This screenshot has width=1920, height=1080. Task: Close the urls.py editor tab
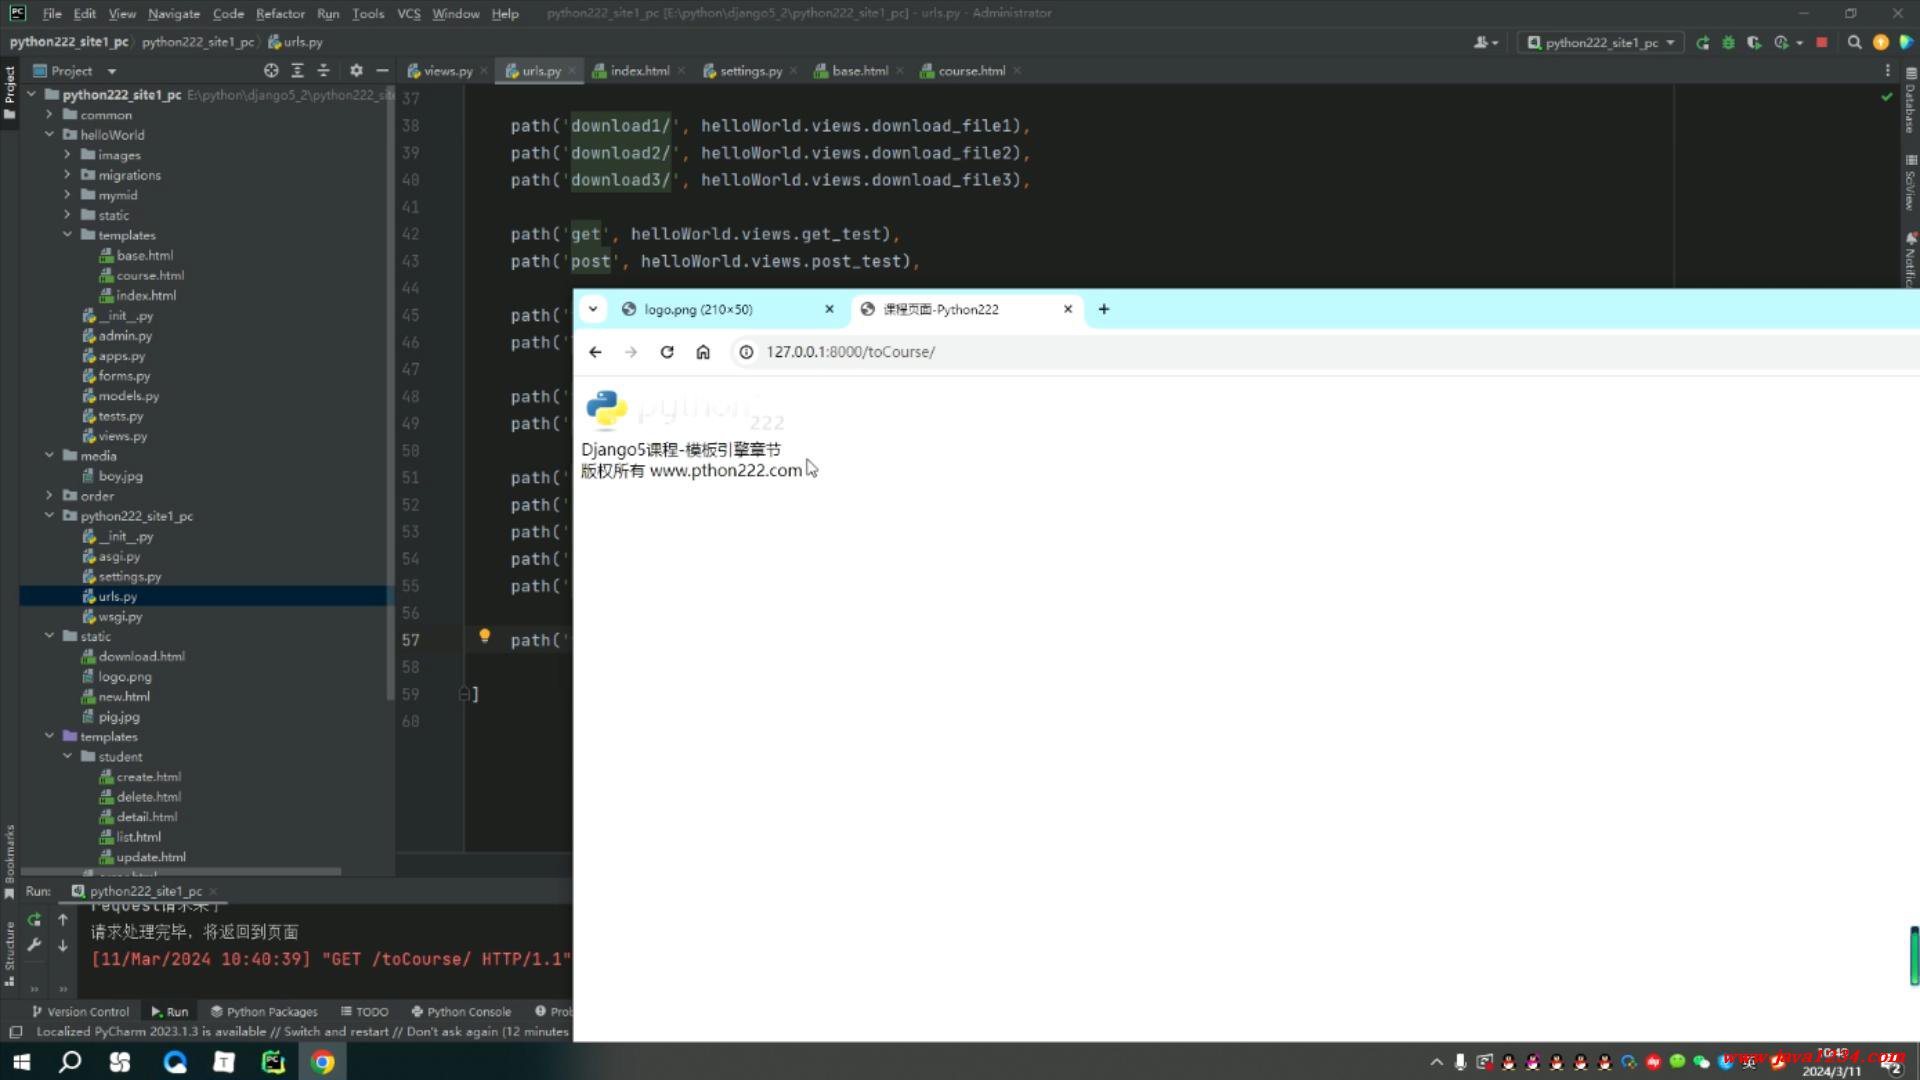(572, 71)
